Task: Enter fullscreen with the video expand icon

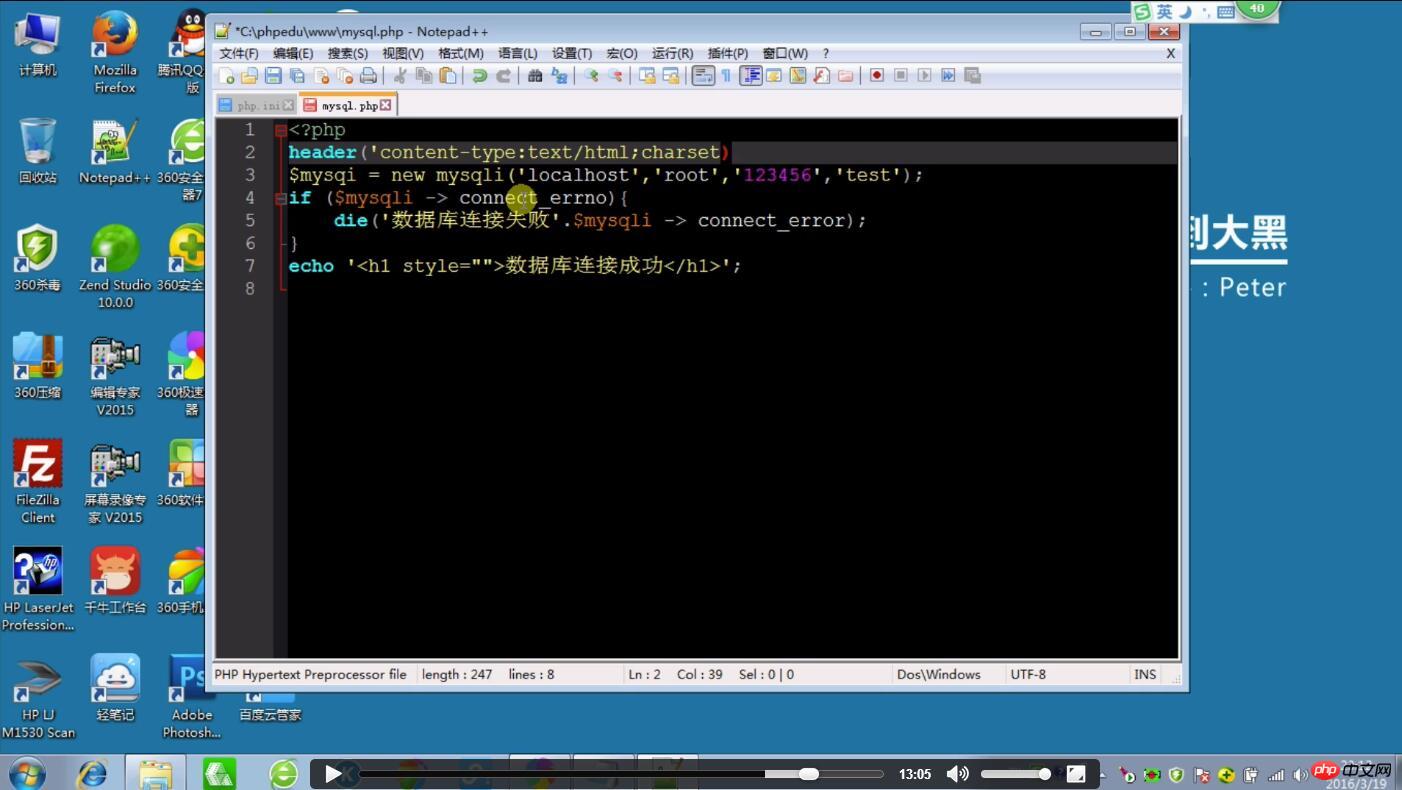Action: (x=1076, y=774)
